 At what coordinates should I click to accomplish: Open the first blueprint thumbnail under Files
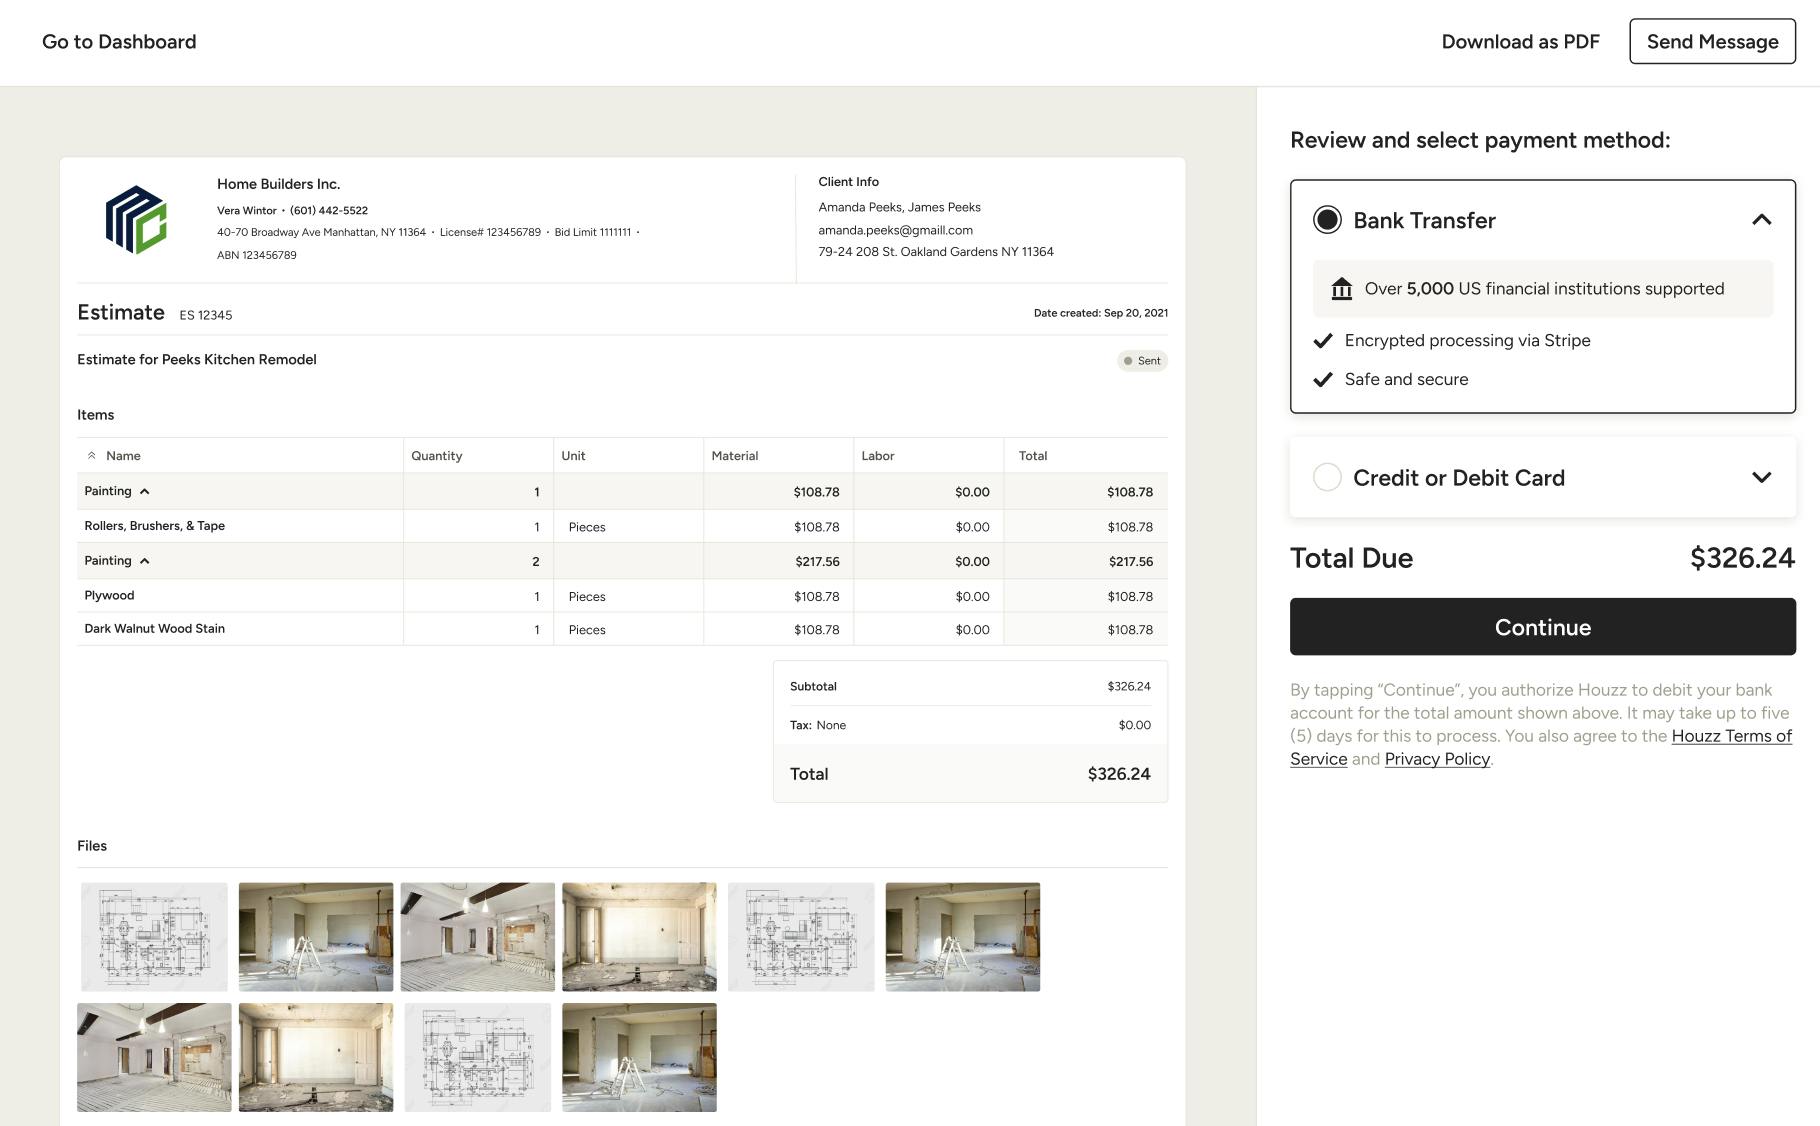153,936
